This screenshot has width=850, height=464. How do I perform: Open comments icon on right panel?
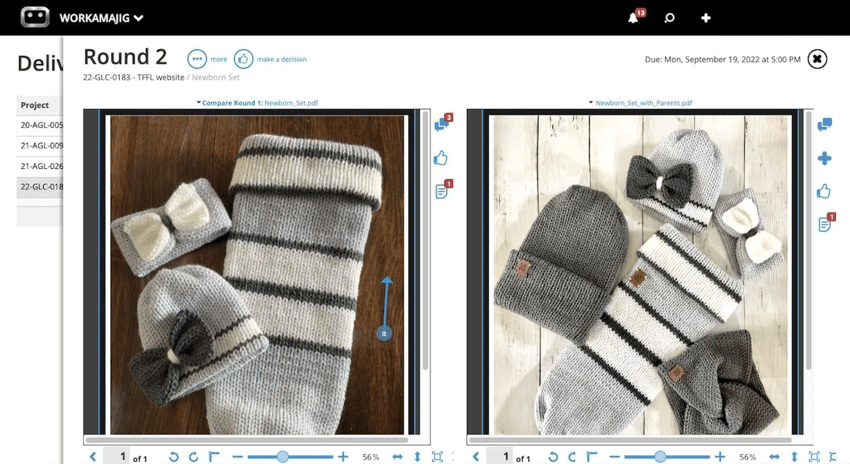click(x=824, y=125)
